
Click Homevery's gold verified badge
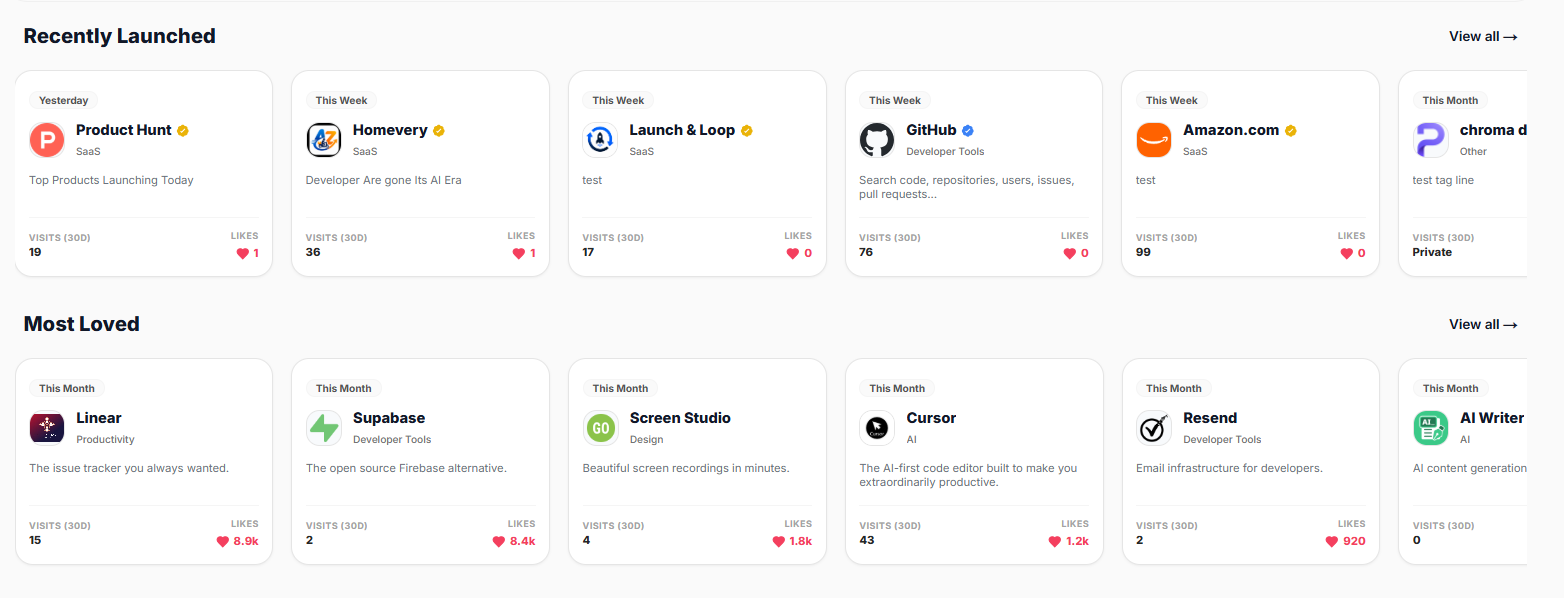point(439,131)
